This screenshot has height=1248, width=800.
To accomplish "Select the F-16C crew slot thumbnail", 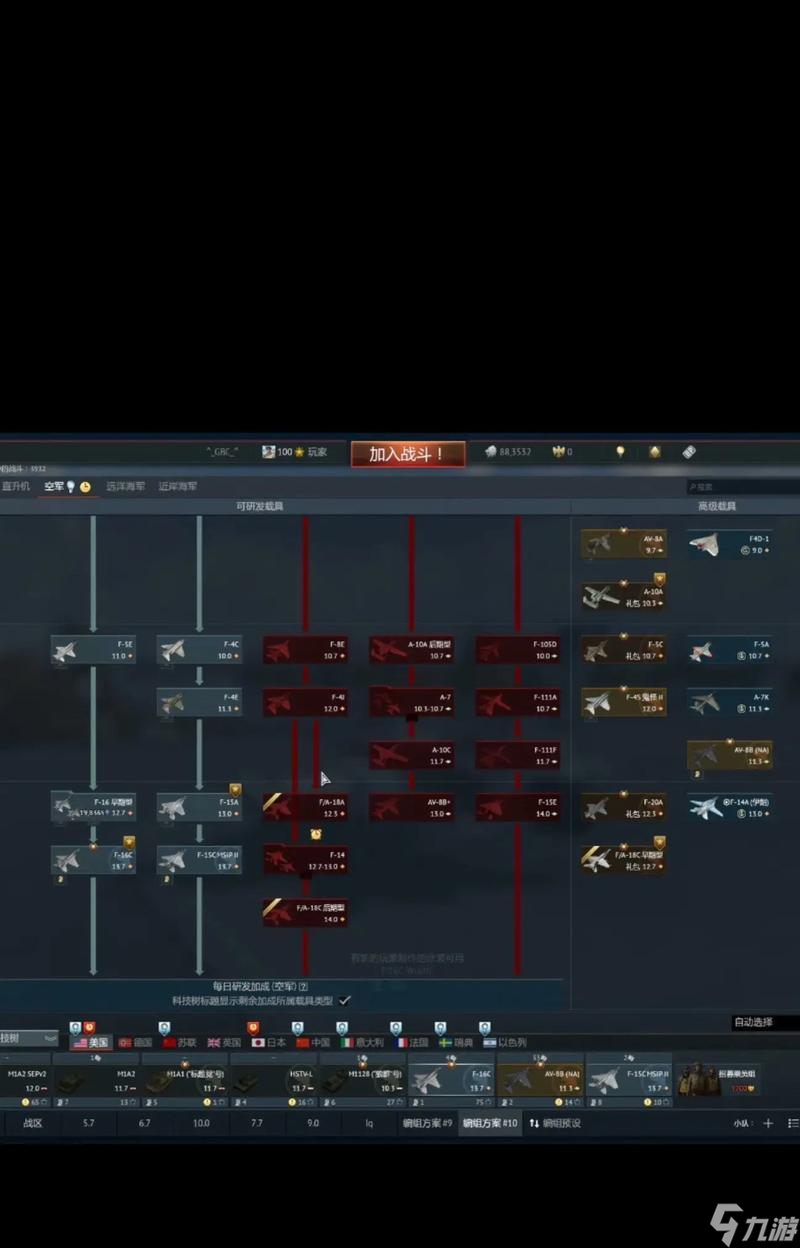I will pos(452,1080).
